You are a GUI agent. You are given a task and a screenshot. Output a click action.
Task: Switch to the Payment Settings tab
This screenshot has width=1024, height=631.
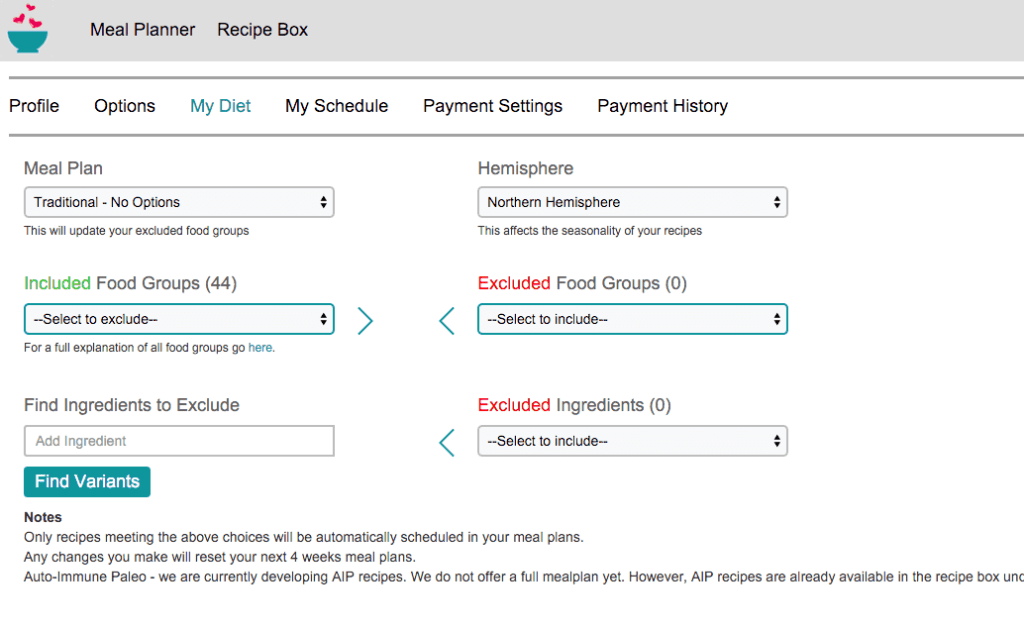tap(492, 105)
